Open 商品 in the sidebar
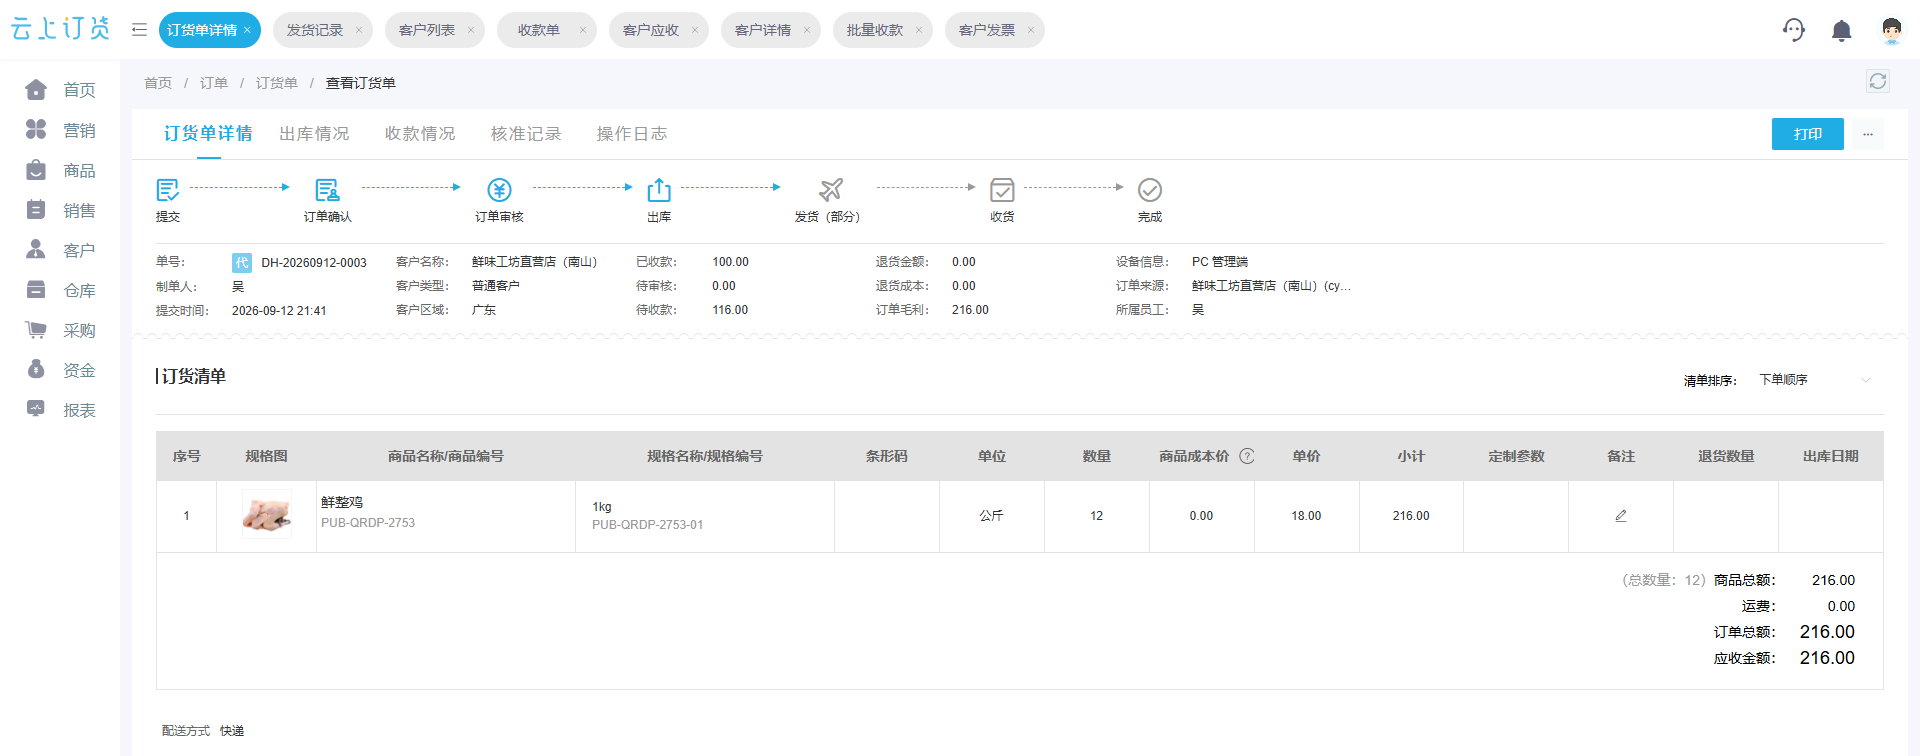Image resolution: width=1920 pixels, height=756 pixels. click(x=60, y=170)
